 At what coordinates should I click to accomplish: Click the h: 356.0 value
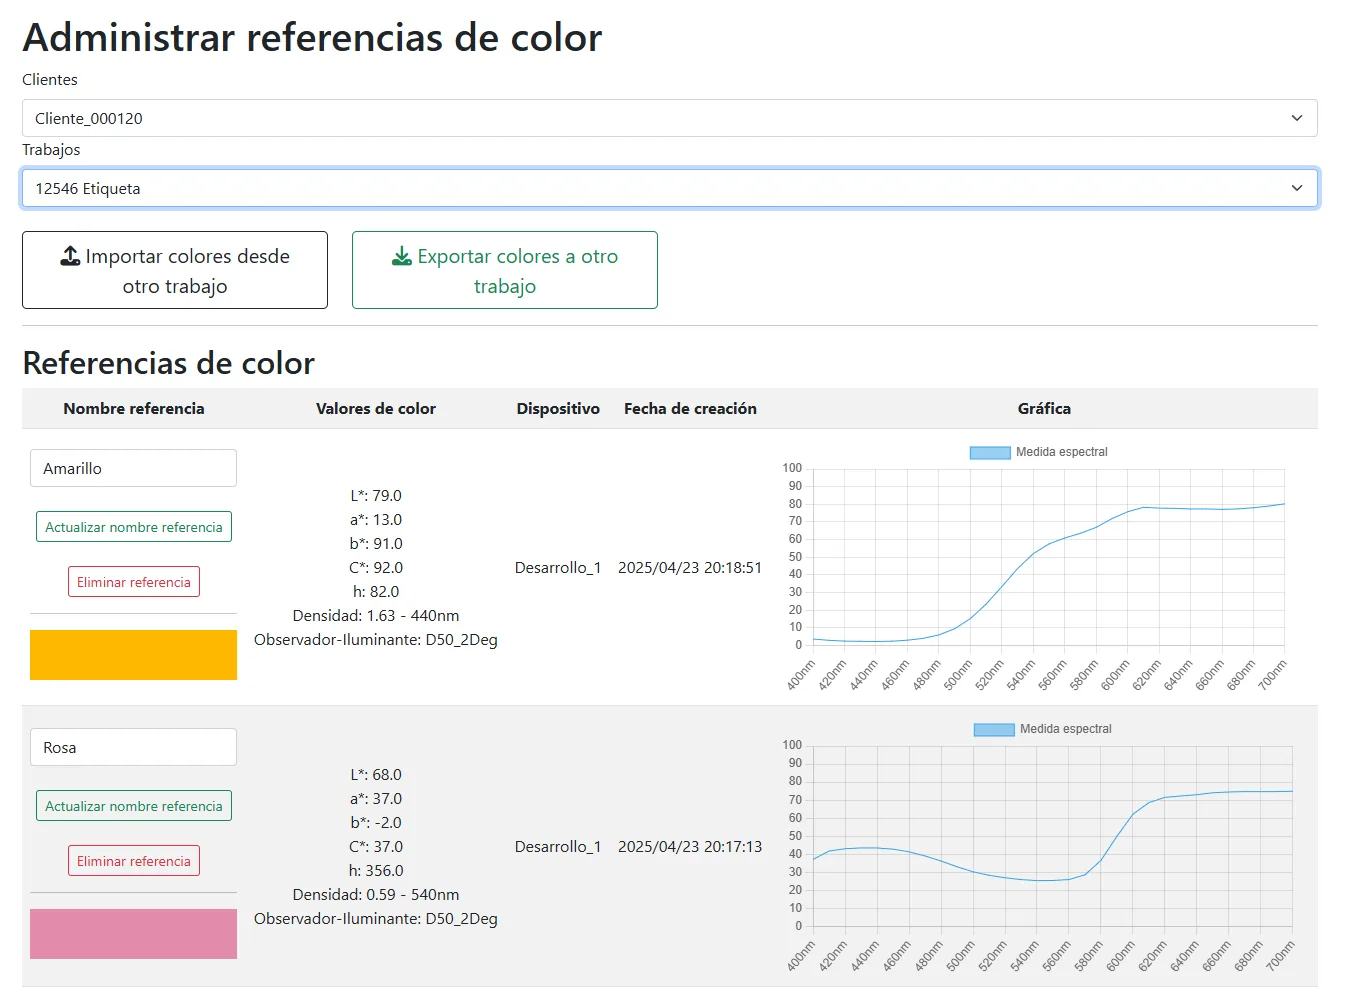click(x=376, y=870)
